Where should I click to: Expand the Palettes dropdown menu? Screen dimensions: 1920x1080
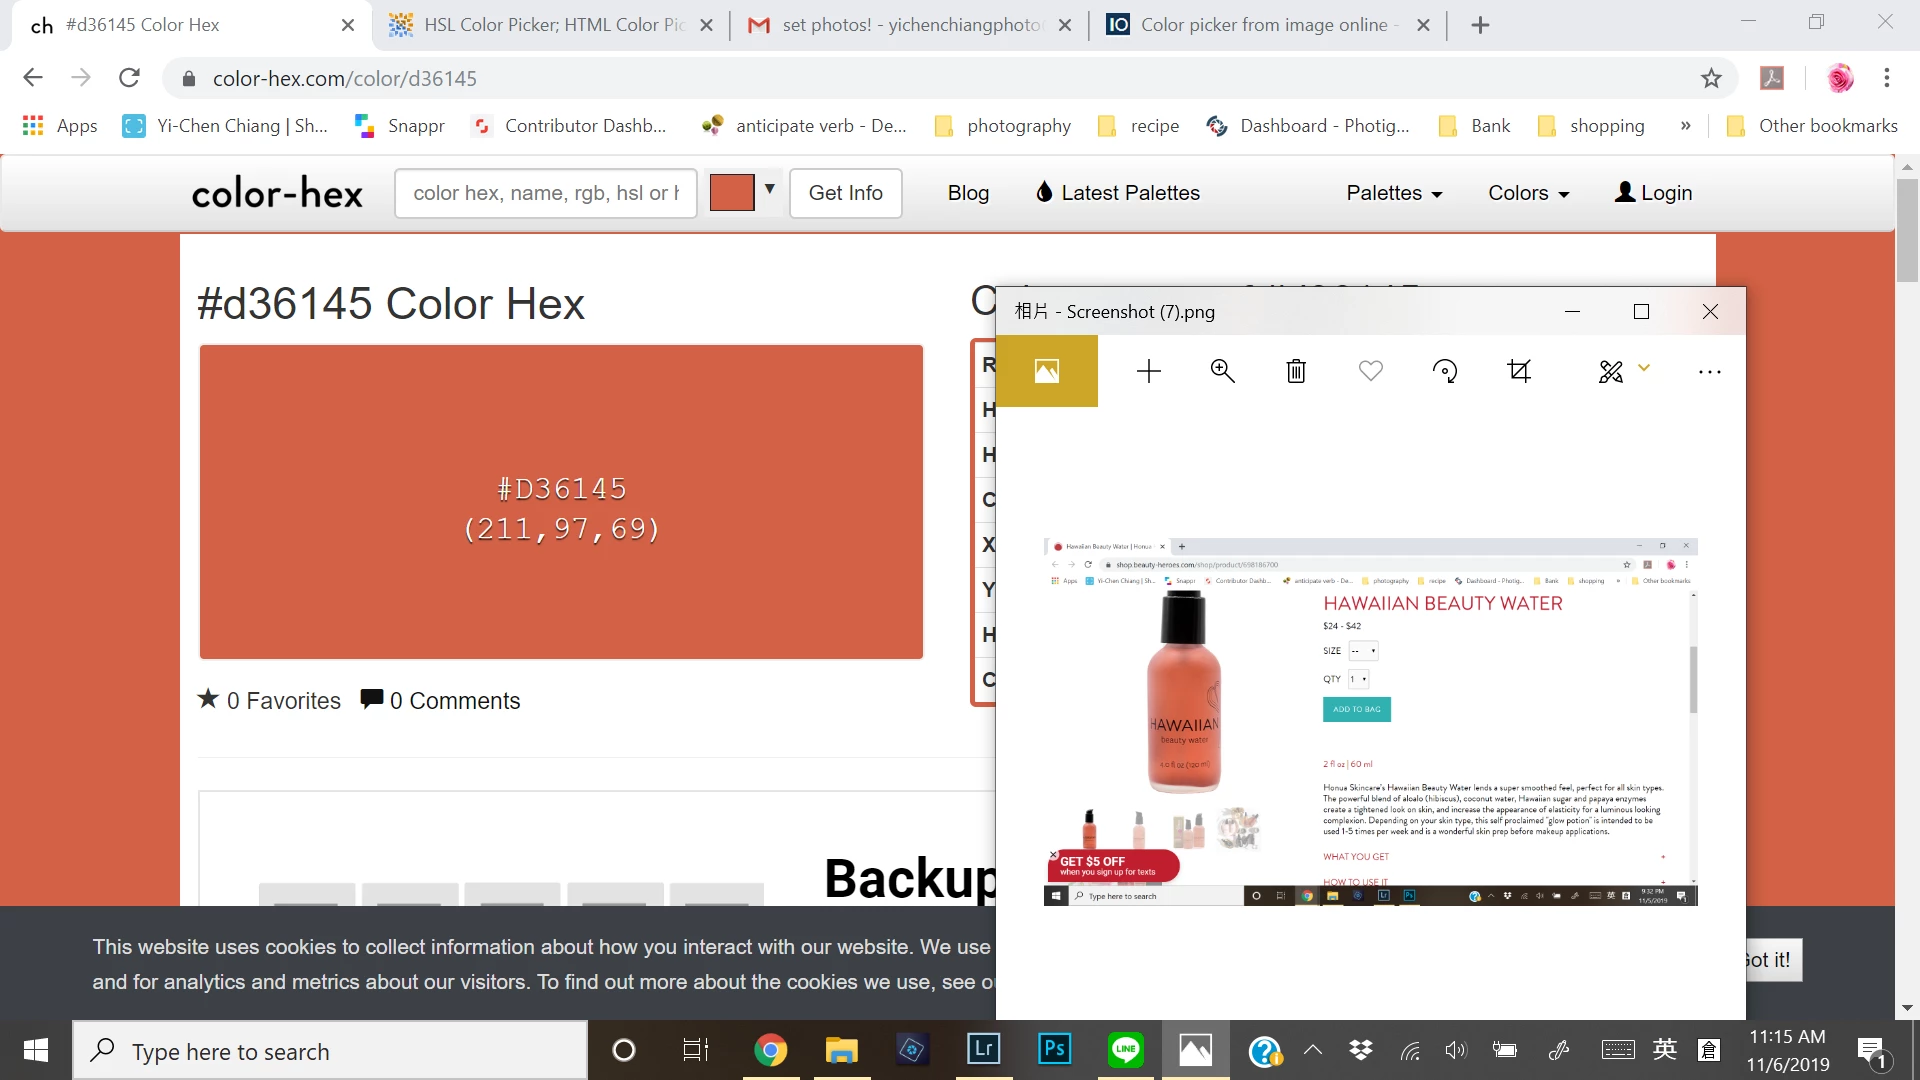click(1394, 193)
